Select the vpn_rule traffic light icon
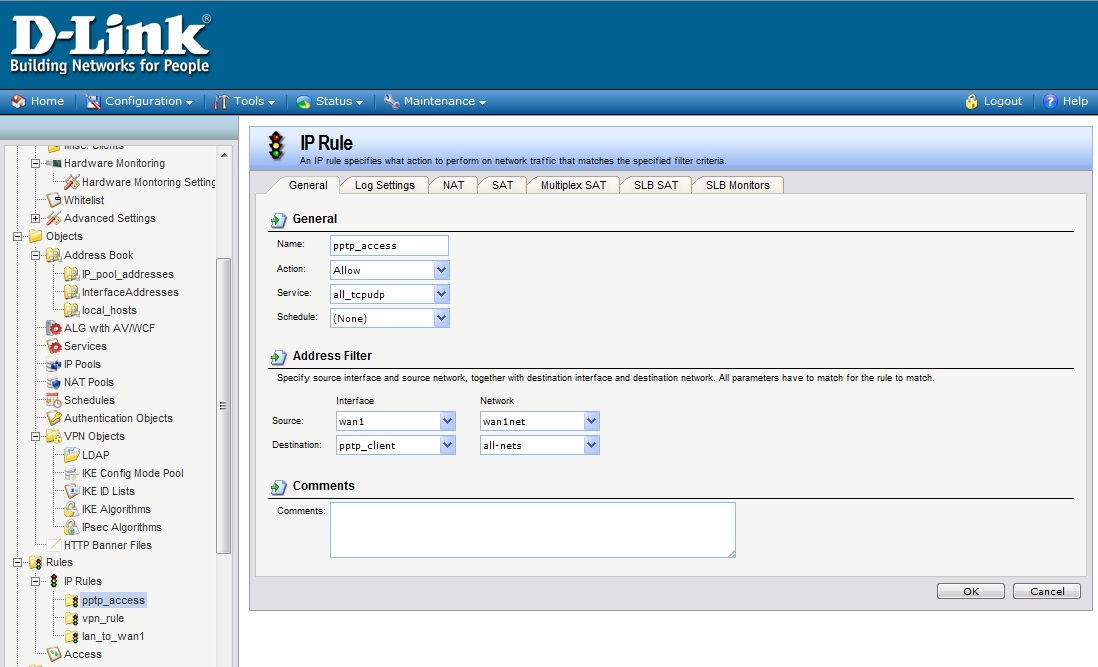 click(72, 618)
